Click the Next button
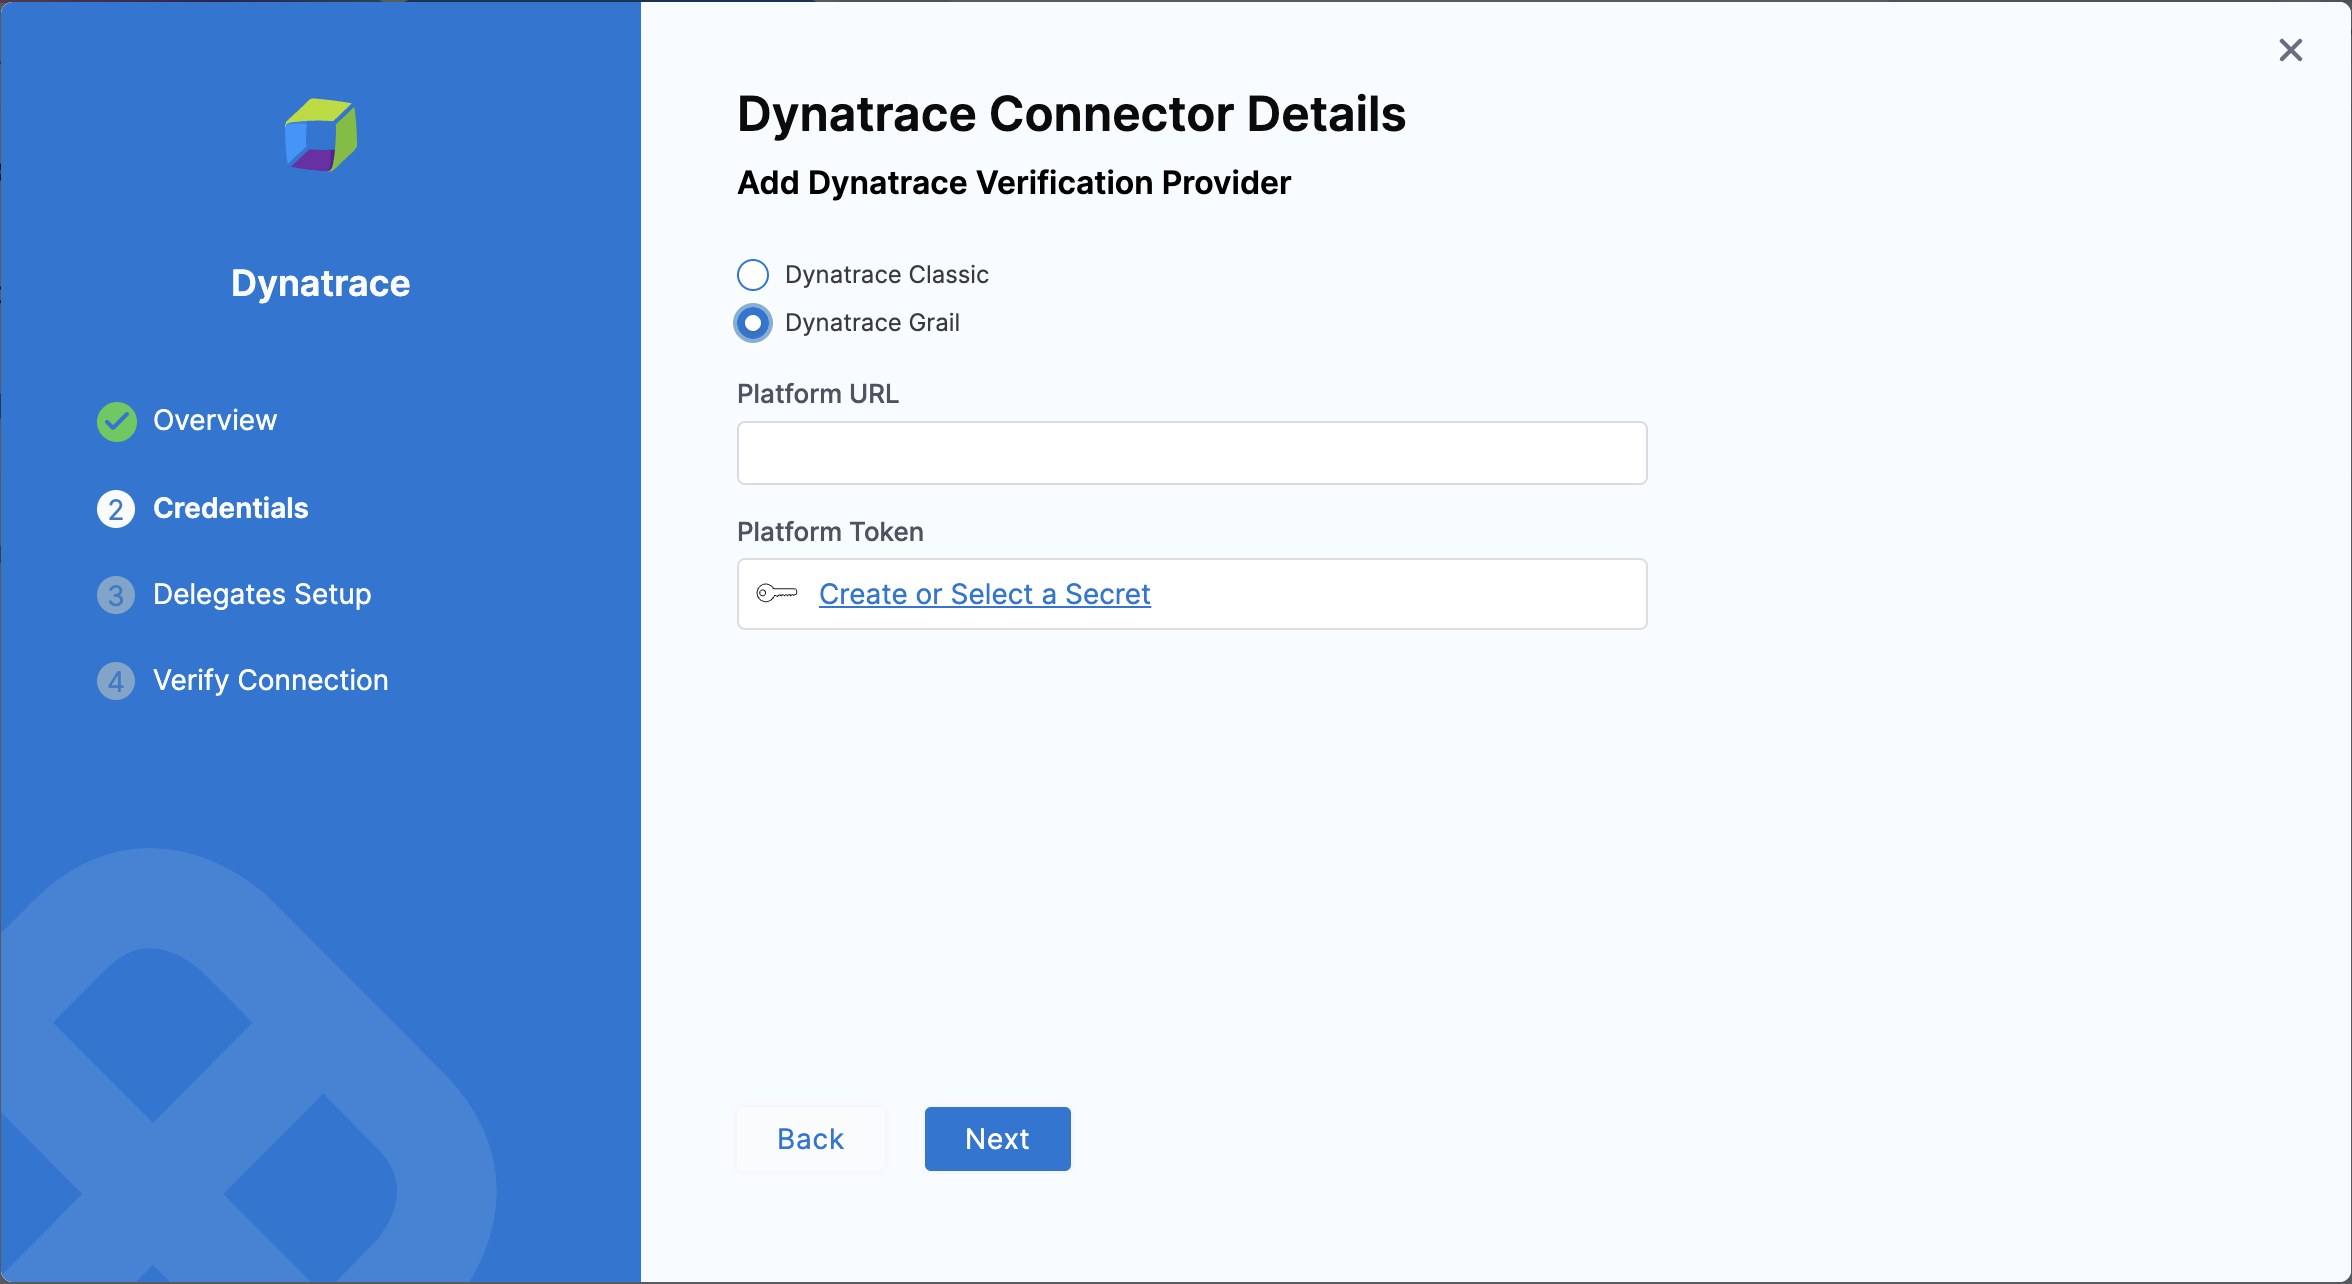2352x1284 pixels. [997, 1138]
